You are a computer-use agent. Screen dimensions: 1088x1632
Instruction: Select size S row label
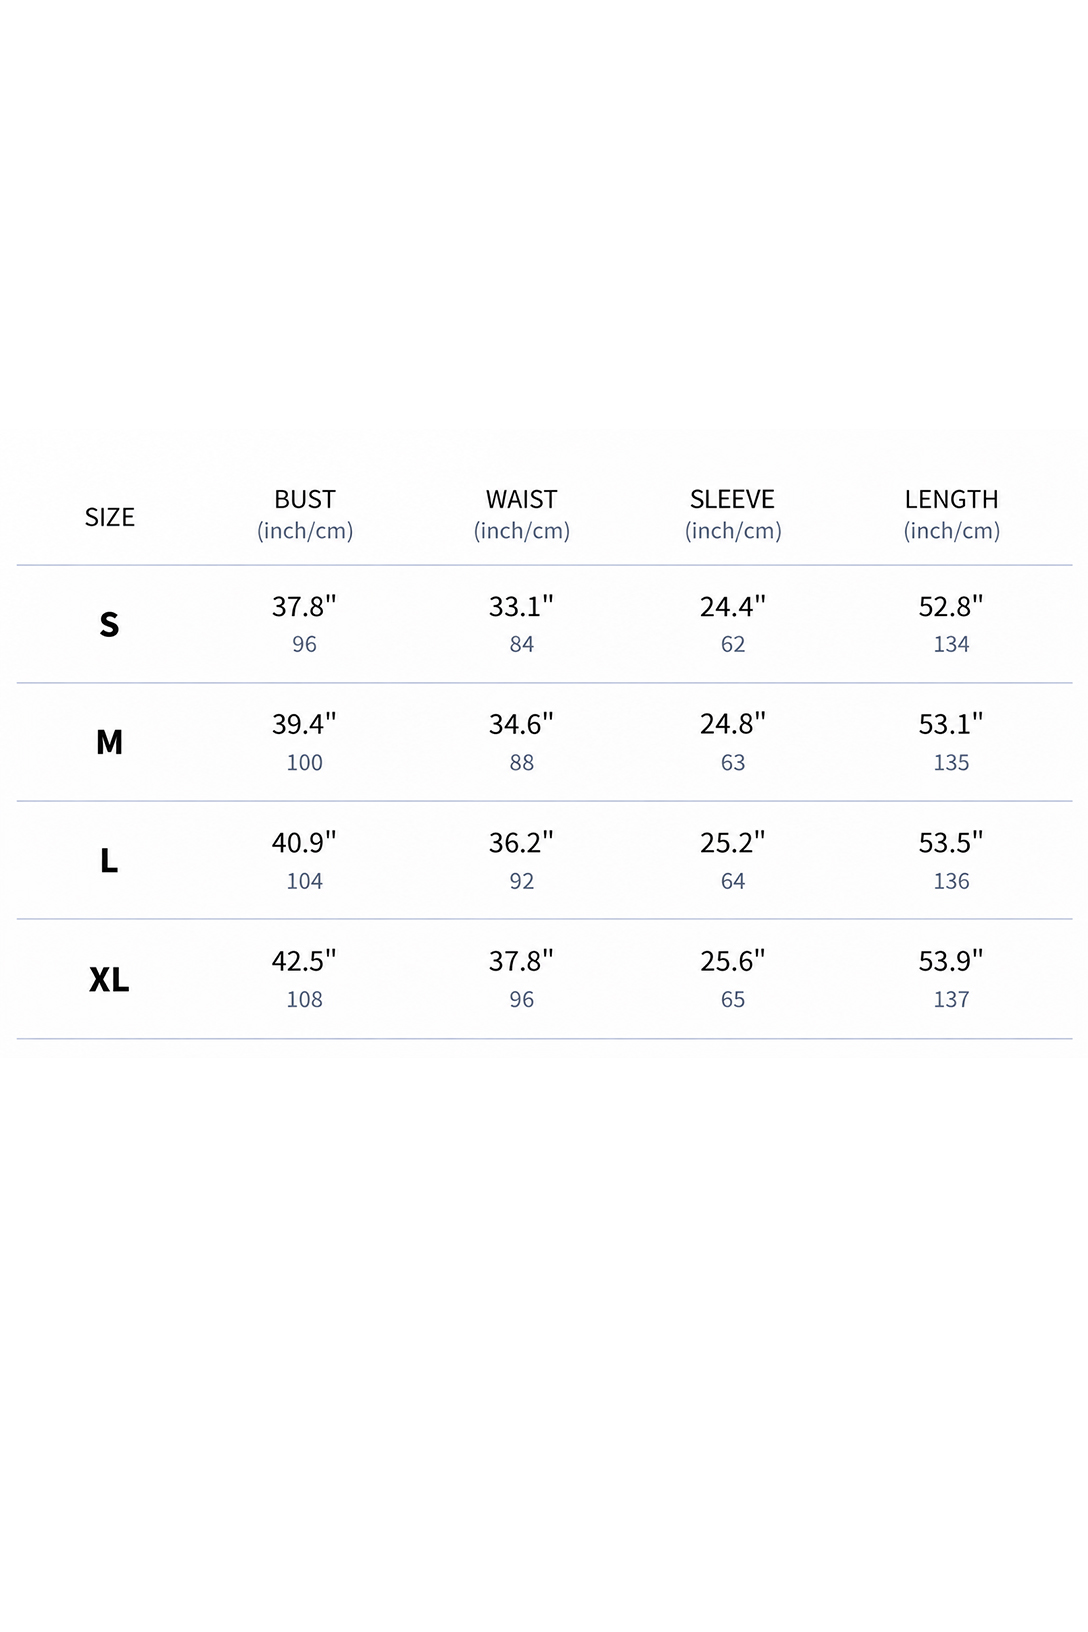coord(109,624)
